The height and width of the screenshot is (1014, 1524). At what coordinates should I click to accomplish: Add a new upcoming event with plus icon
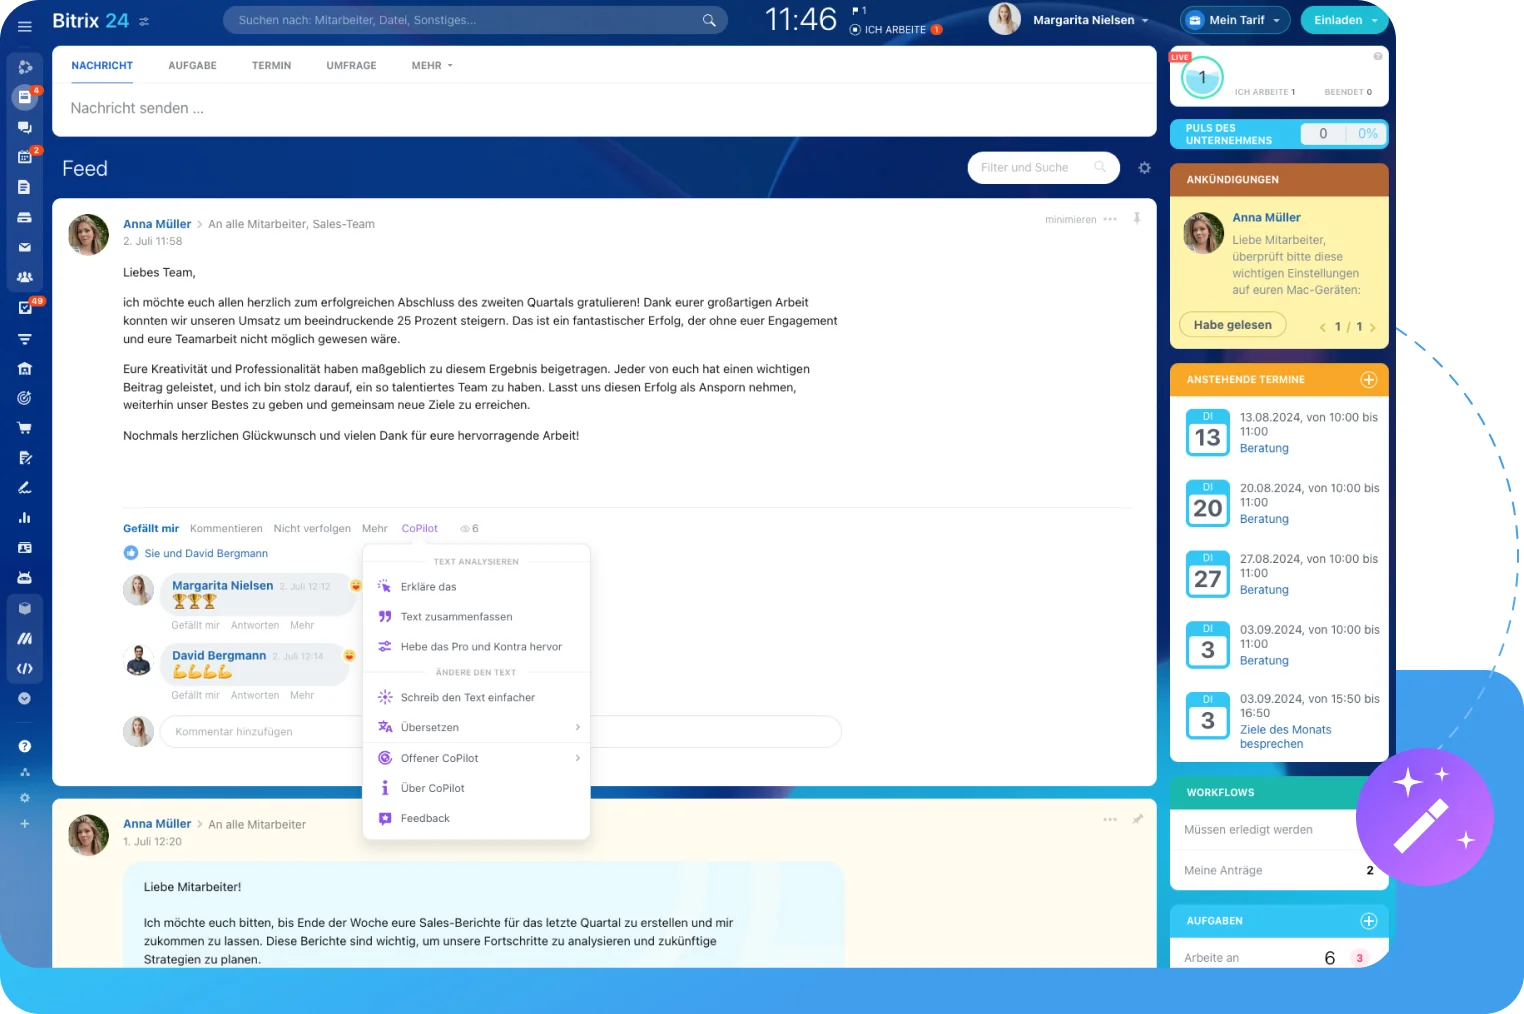[x=1369, y=380]
